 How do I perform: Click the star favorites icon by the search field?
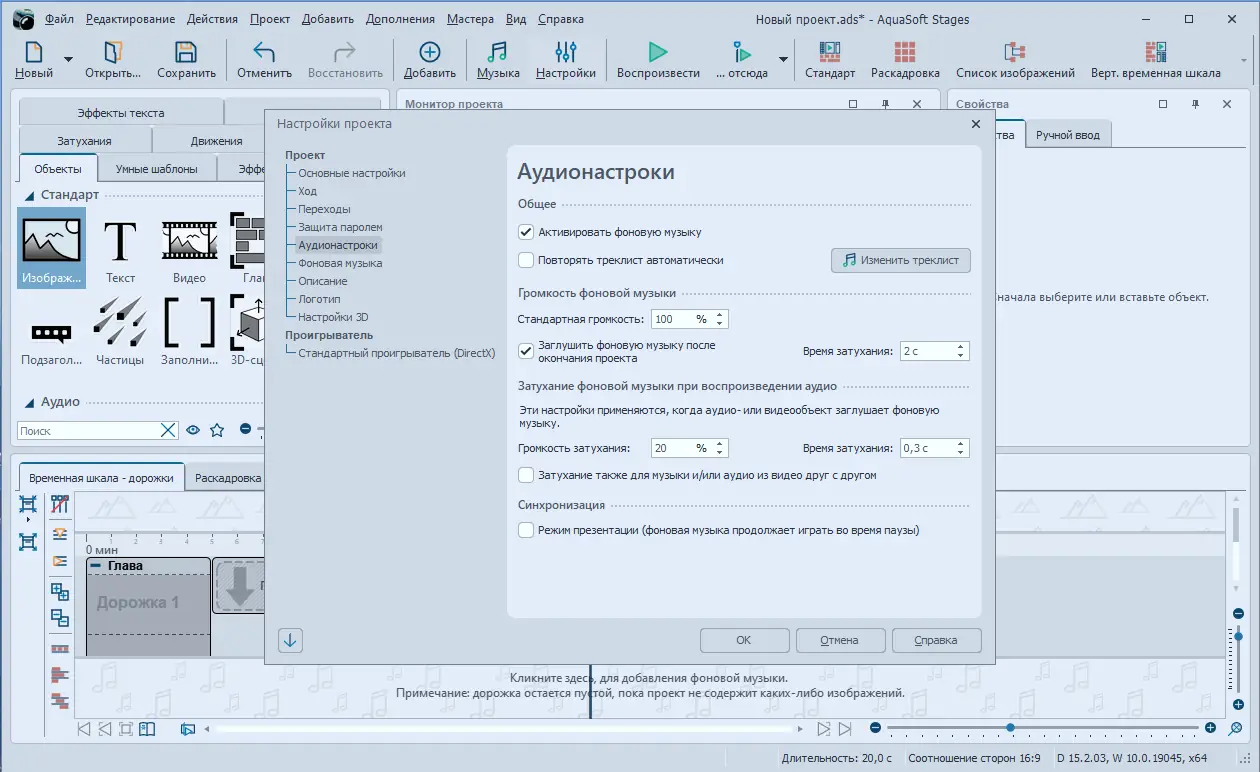coord(217,430)
